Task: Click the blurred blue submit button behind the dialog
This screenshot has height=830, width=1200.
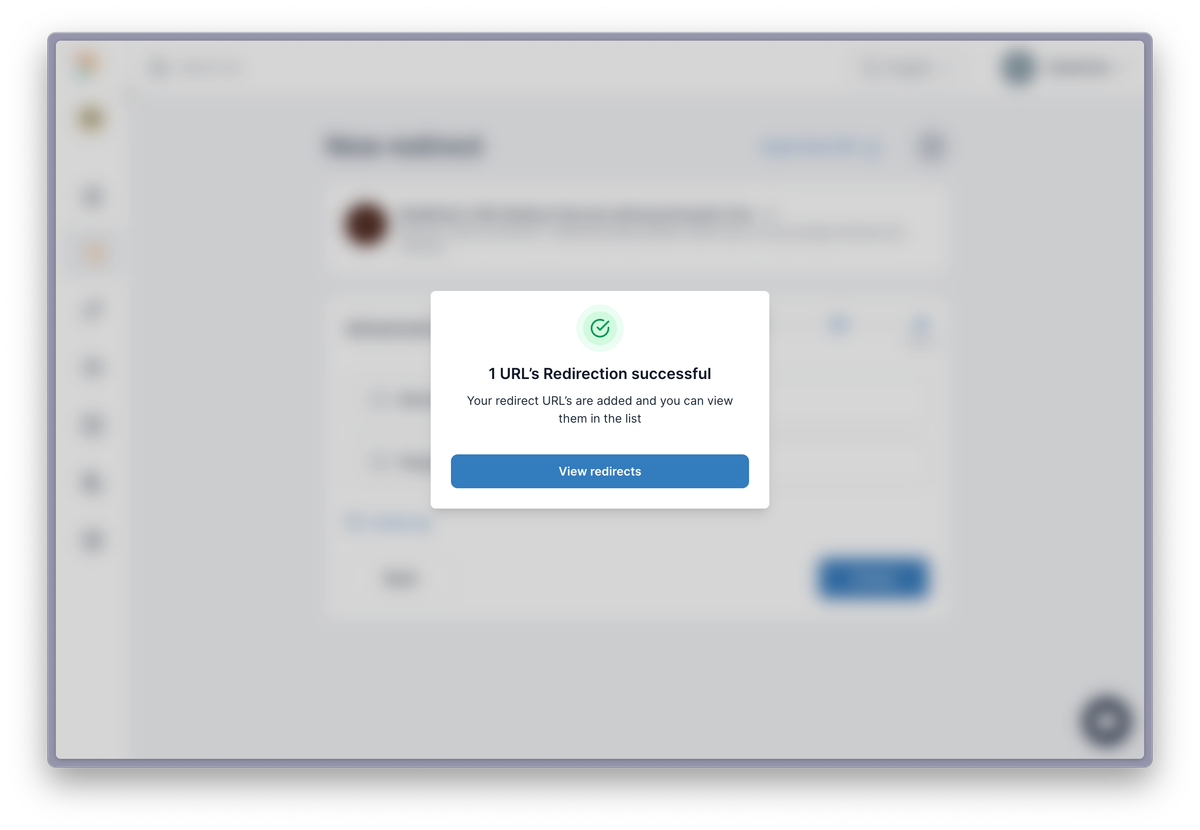Action: point(873,578)
